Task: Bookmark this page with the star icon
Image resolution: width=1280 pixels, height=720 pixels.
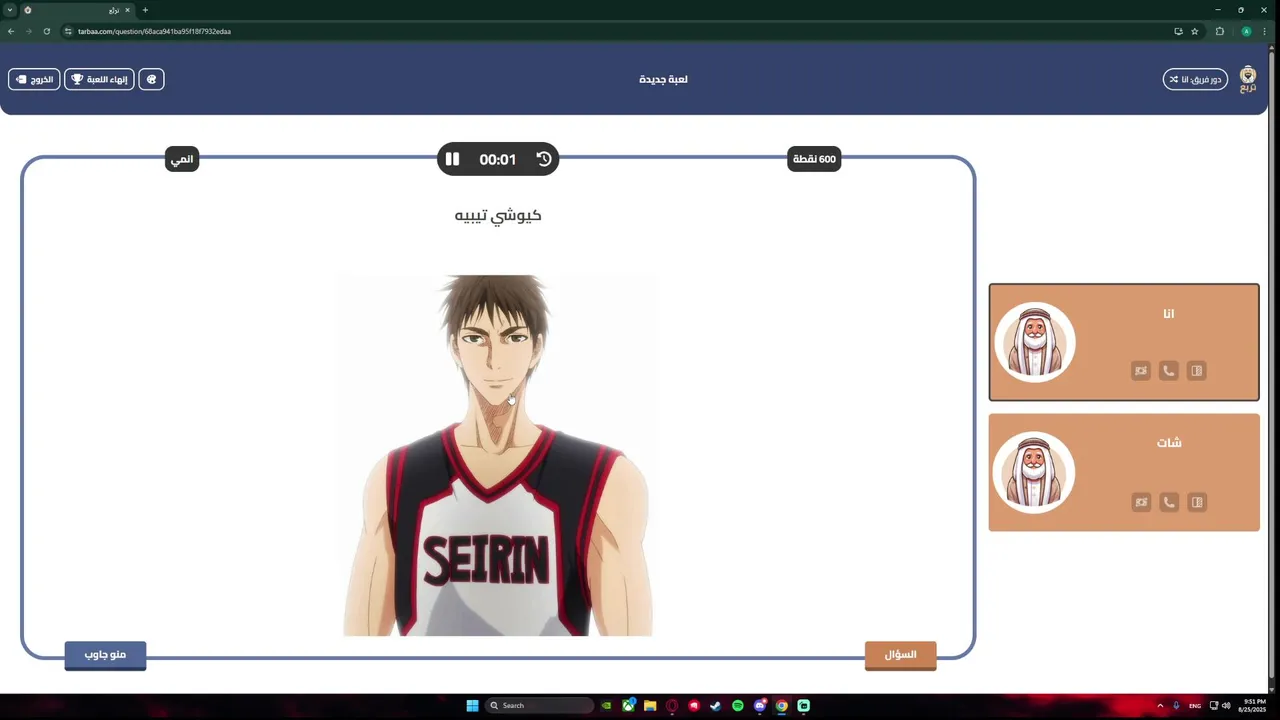Action: click(x=1194, y=31)
